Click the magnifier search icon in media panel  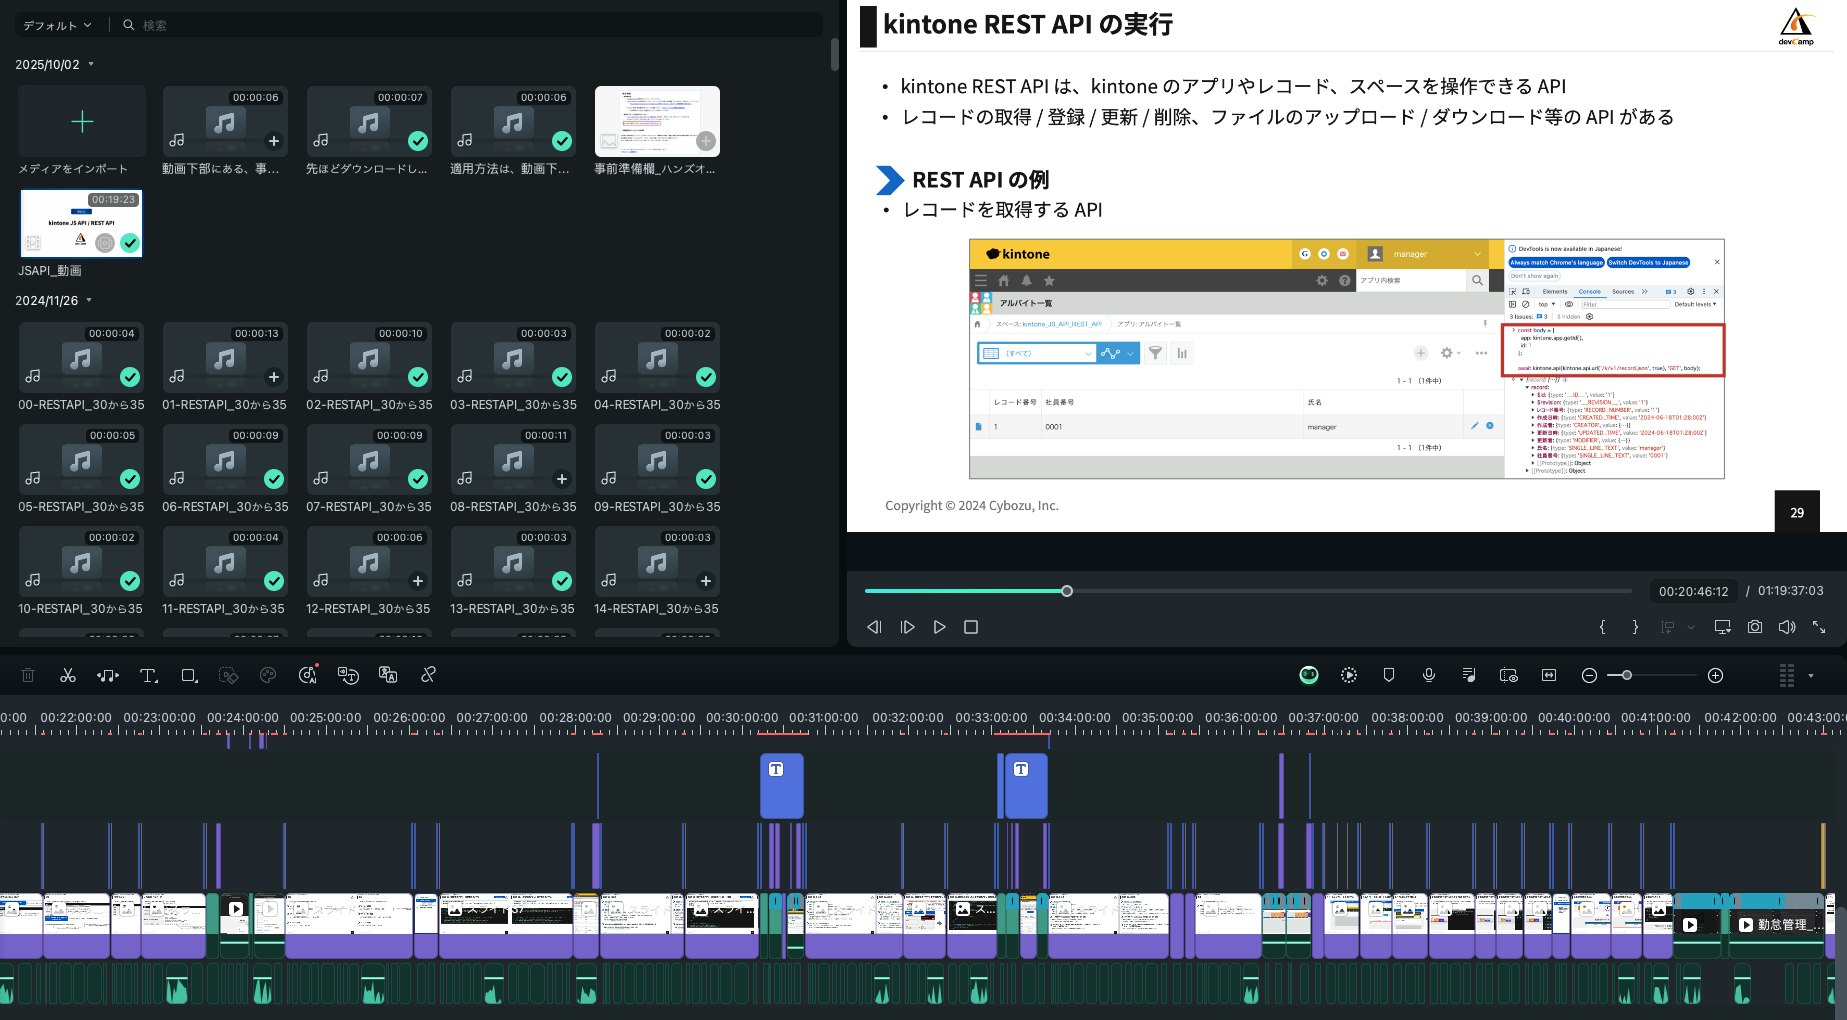(129, 25)
